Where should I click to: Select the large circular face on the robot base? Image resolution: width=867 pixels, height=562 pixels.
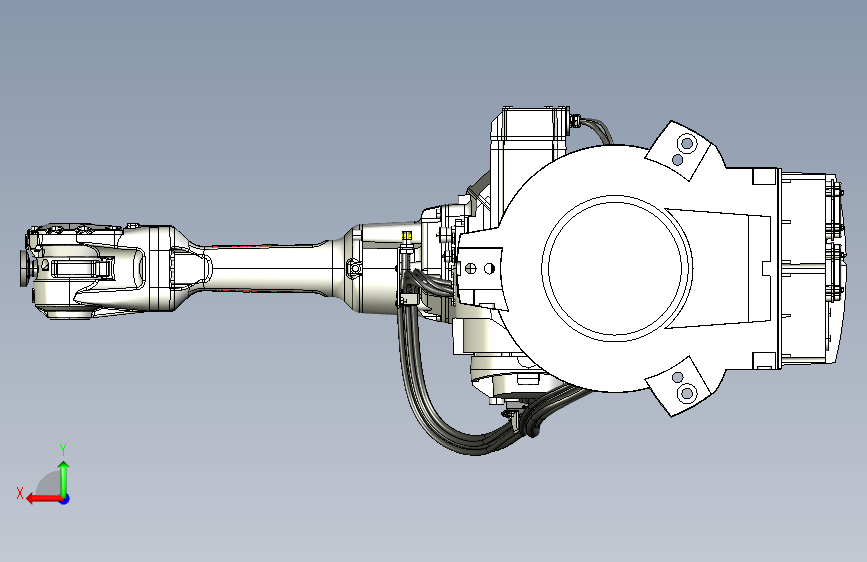(x=617, y=268)
